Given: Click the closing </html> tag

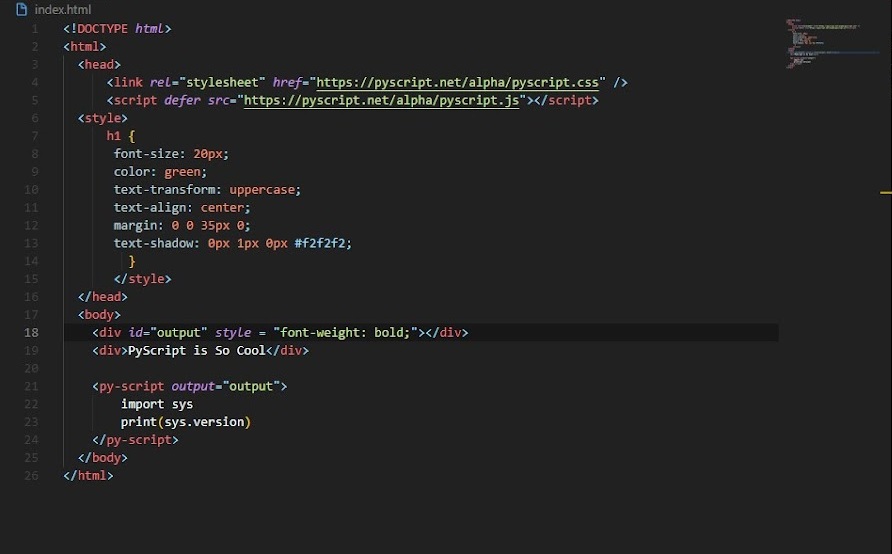Looking at the screenshot, I should (x=88, y=476).
